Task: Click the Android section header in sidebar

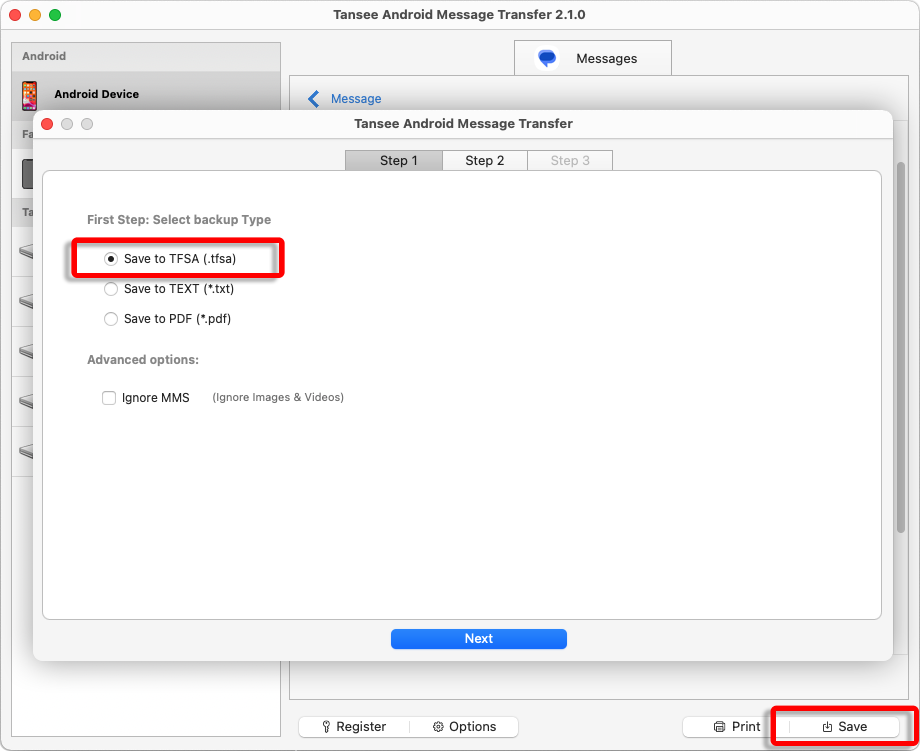Action: click(146, 57)
